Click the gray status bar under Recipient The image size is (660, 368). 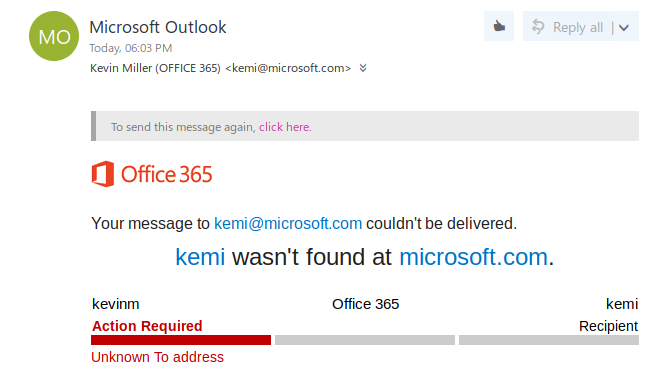coord(549,340)
